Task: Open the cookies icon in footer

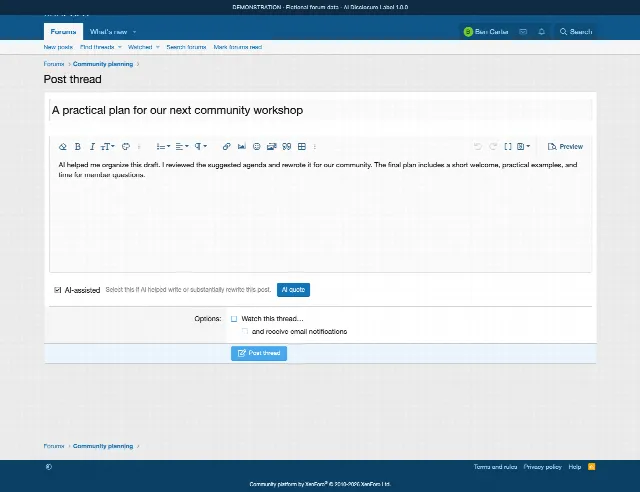Action: (49, 467)
